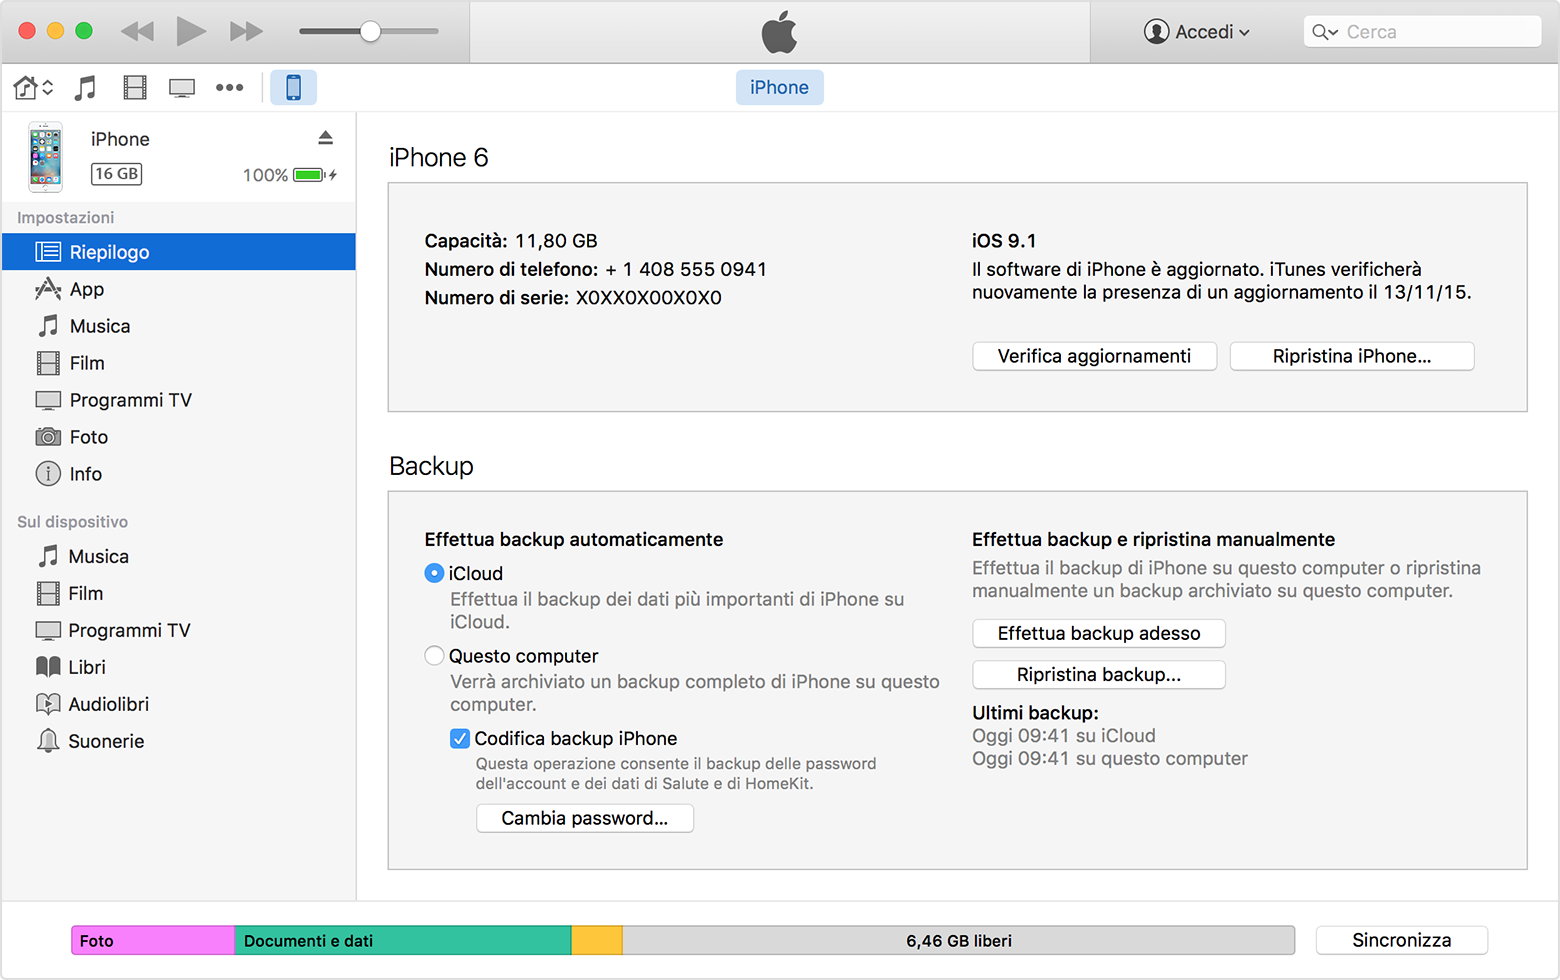The width and height of the screenshot is (1560, 980).
Task: Skip forward with the fast-forward button
Action: [x=246, y=31]
